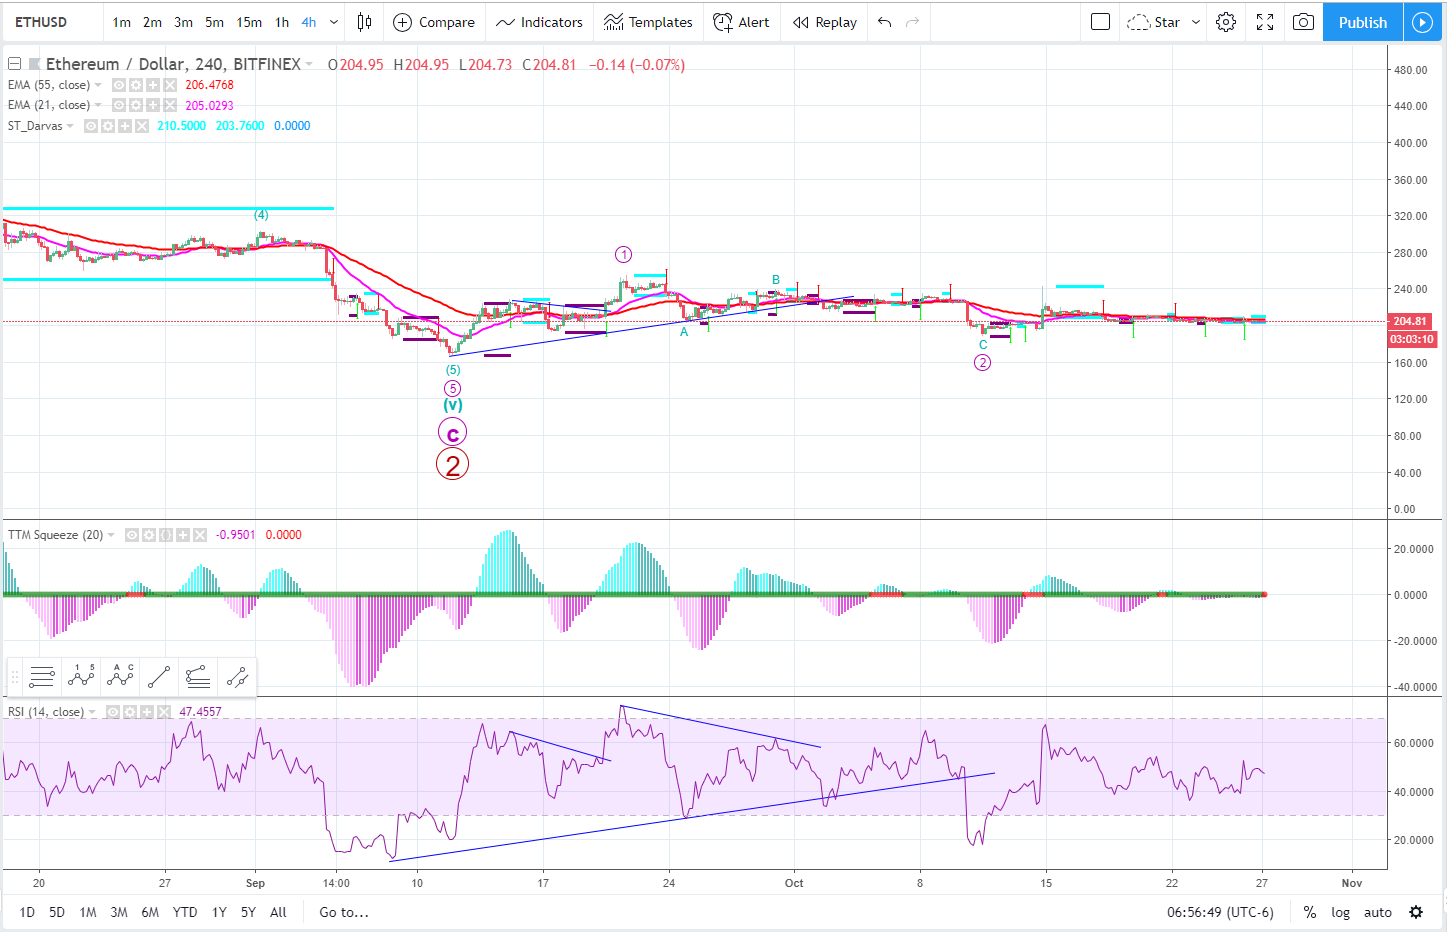Select the 15m timeframe
1447x932 pixels.
pos(249,22)
